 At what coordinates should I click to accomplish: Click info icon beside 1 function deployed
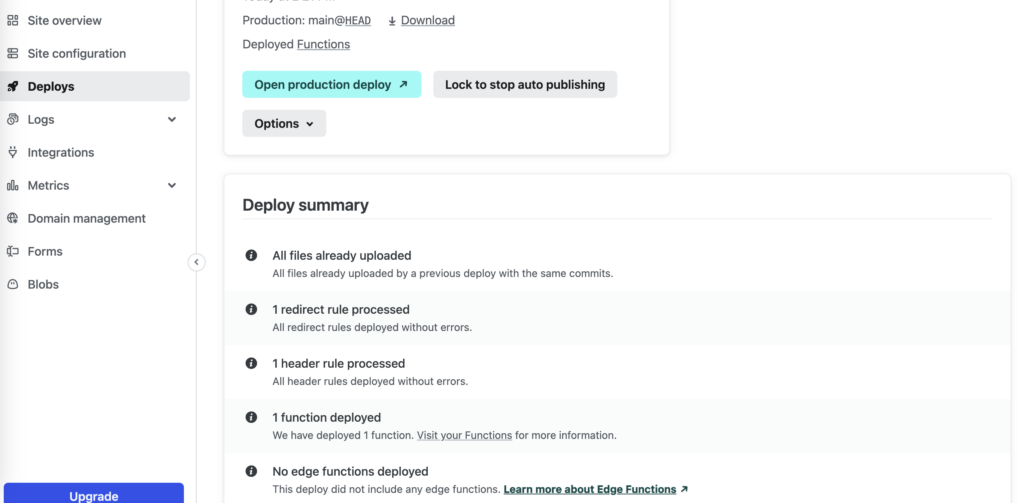point(252,417)
